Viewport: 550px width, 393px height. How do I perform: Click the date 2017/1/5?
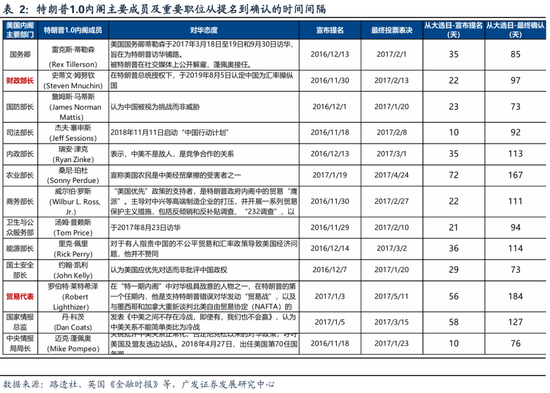pyautogui.click(x=330, y=322)
